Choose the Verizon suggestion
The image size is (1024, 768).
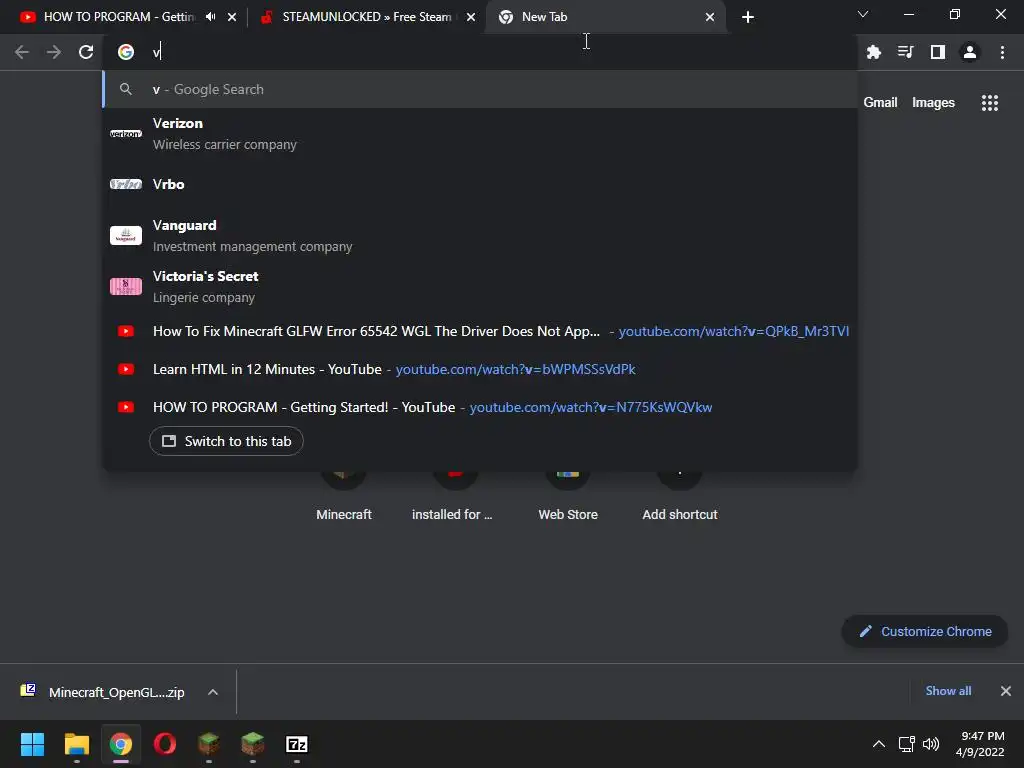click(480, 134)
